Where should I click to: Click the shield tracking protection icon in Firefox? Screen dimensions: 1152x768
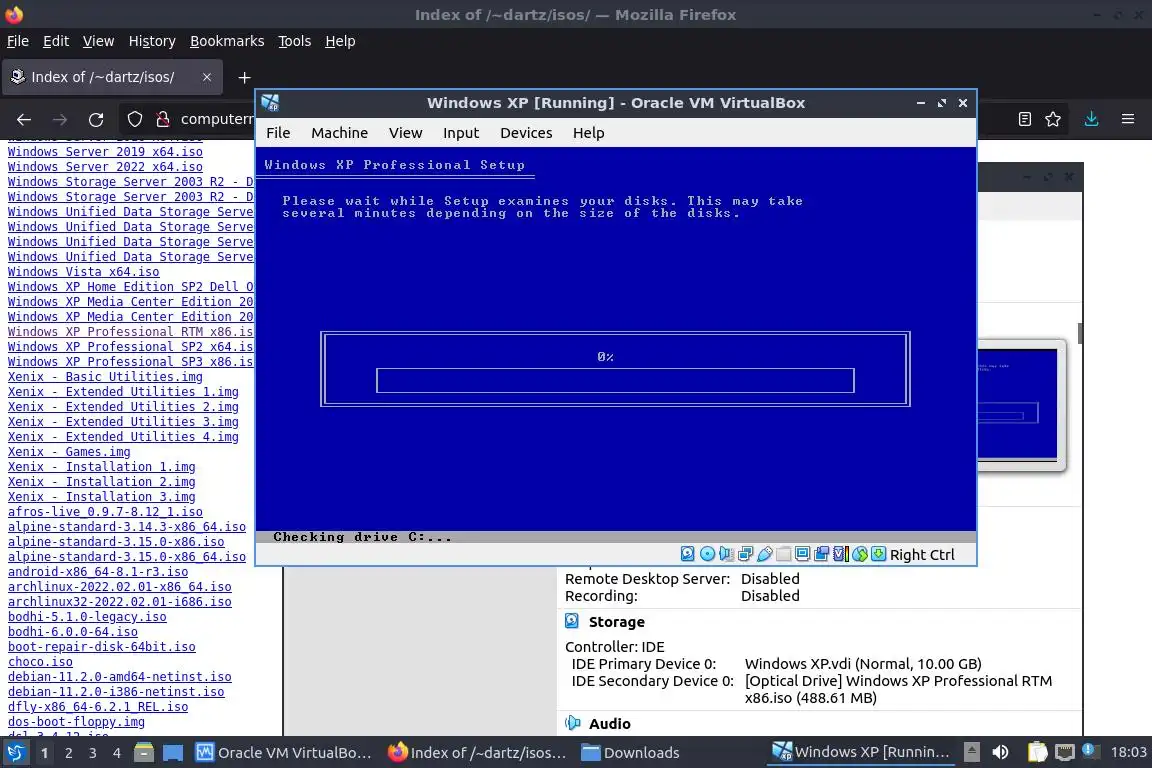pyautogui.click(x=135, y=119)
